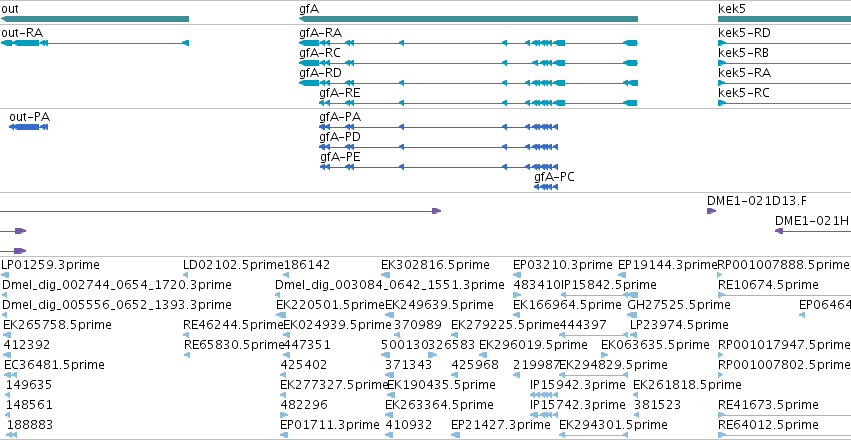The width and height of the screenshot is (851, 440).
Task: Select transcript kek5-RB
Action: click(x=744, y=53)
